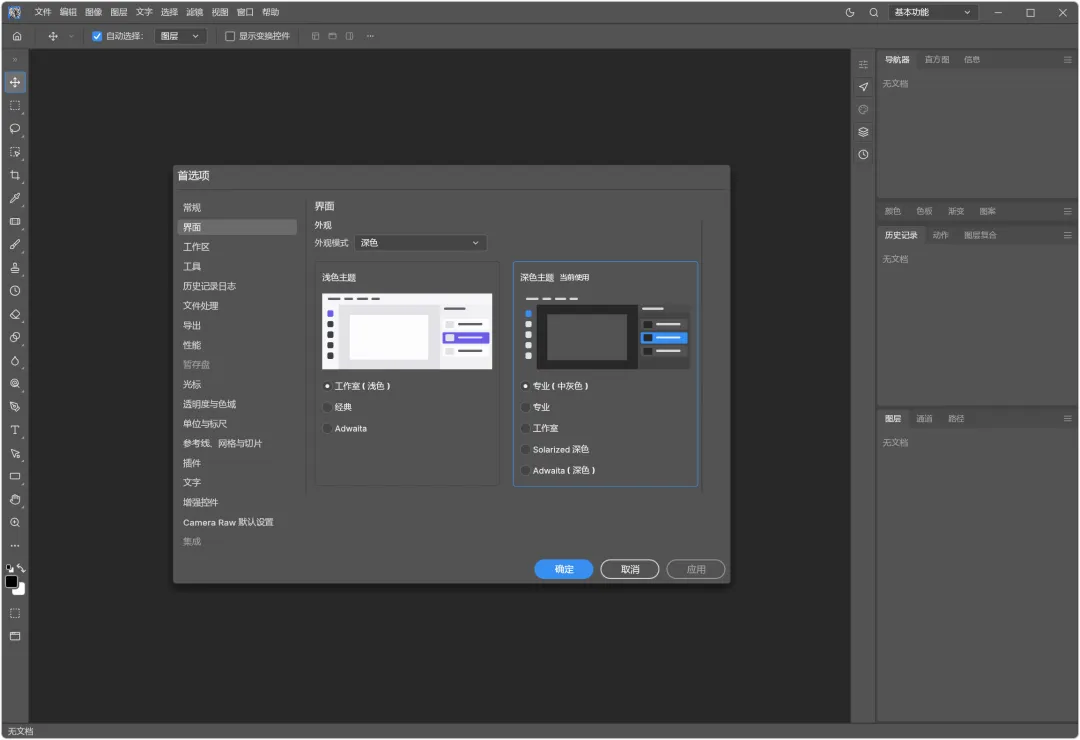Expand the 基本功能 workspace dropdown

933,12
